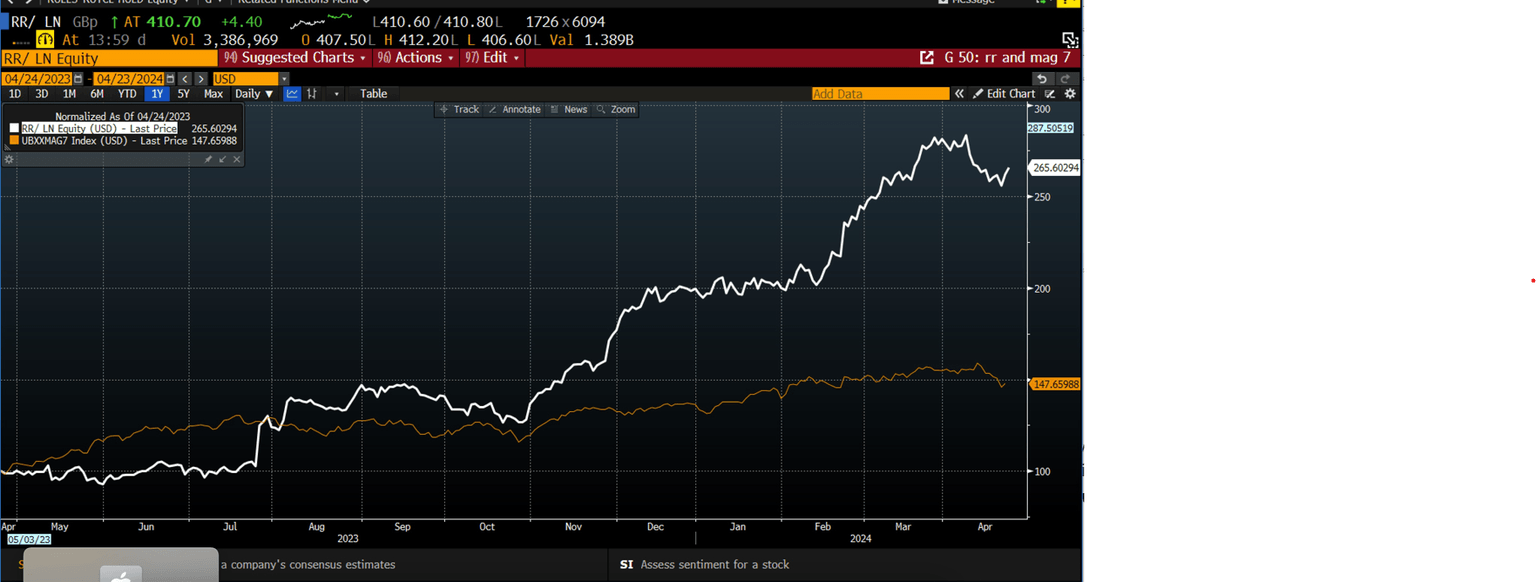Image resolution: width=1536 pixels, height=582 pixels.
Task: Click the Add Data input field
Action: click(x=880, y=94)
